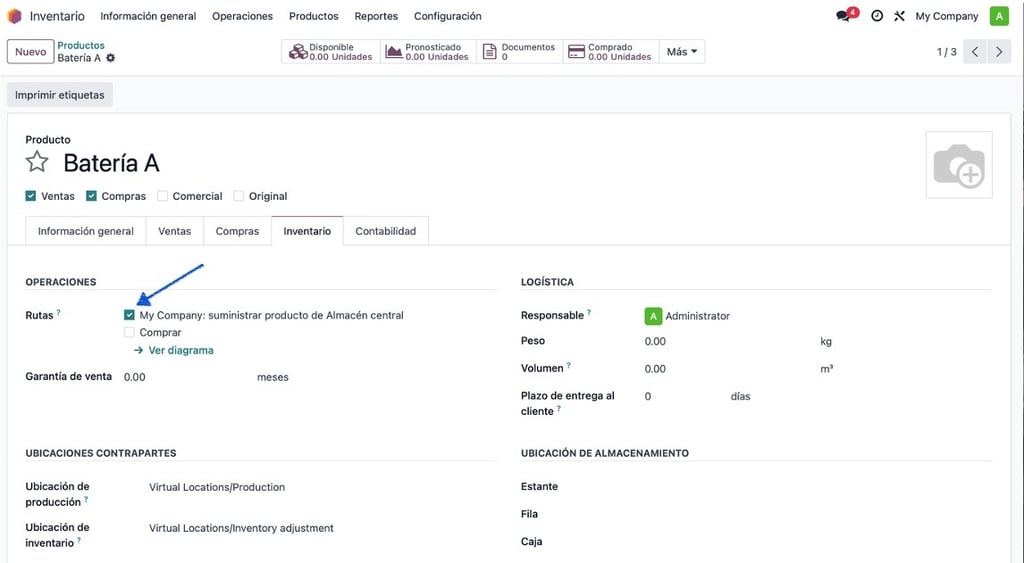The image size is (1024, 563).
Task: Open the developer tools wrench icon
Action: click(x=899, y=16)
